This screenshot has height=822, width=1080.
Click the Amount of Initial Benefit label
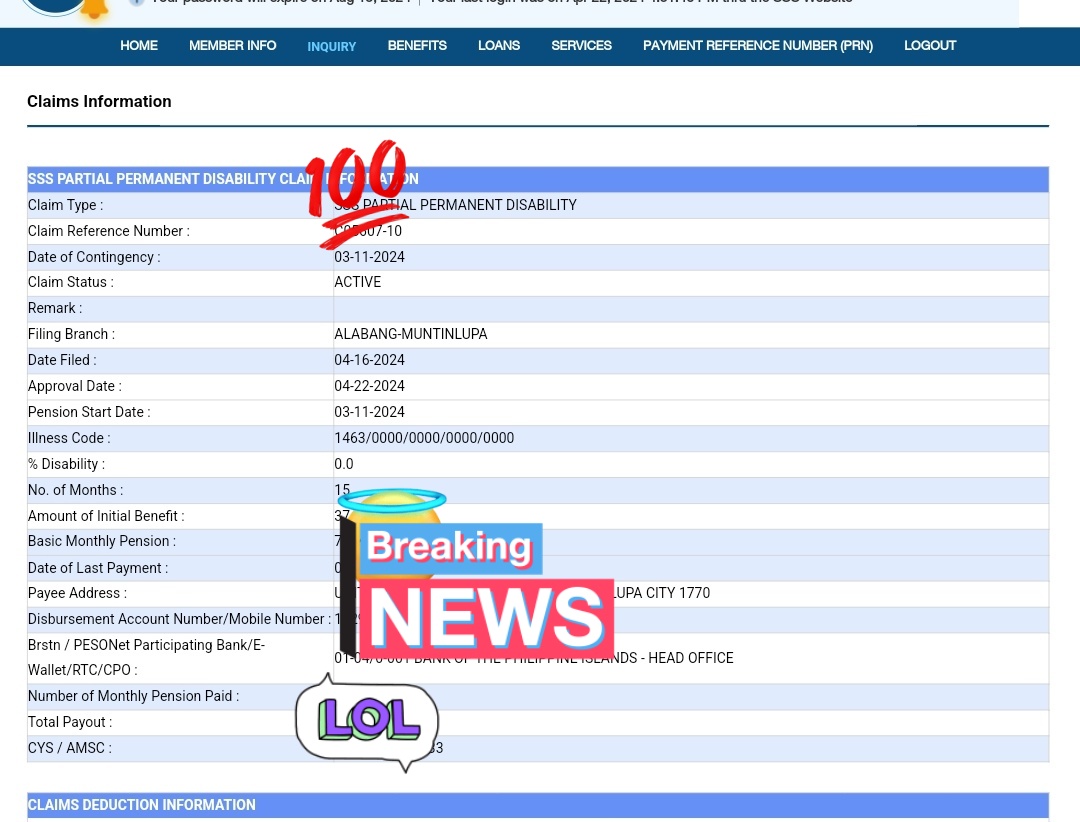click(106, 516)
